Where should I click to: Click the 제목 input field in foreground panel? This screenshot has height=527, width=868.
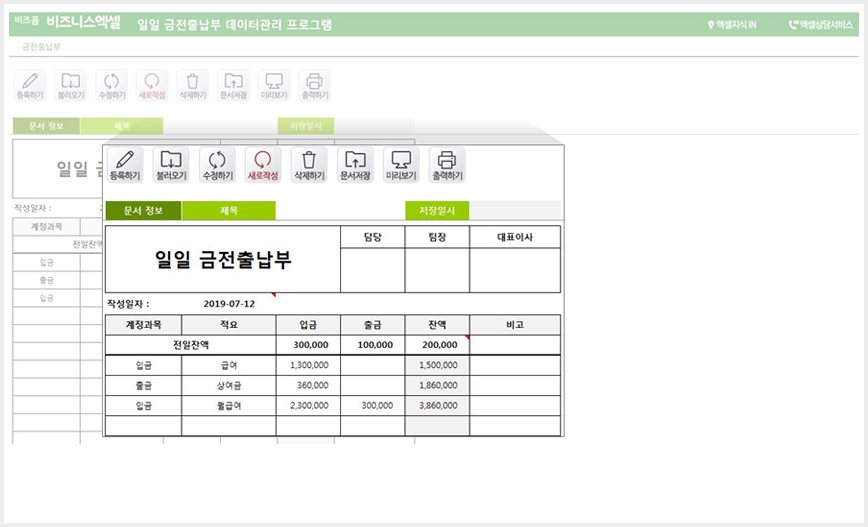[340, 210]
